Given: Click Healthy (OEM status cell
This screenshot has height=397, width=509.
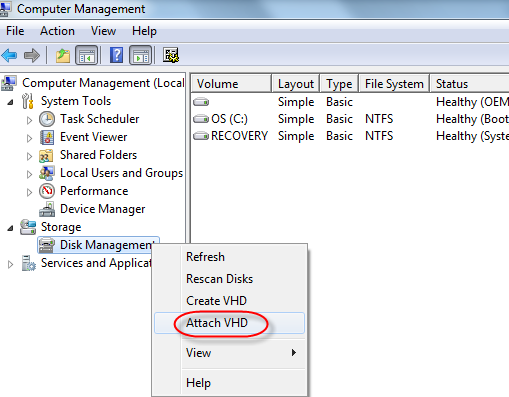Looking at the screenshot, I should click(472, 102).
